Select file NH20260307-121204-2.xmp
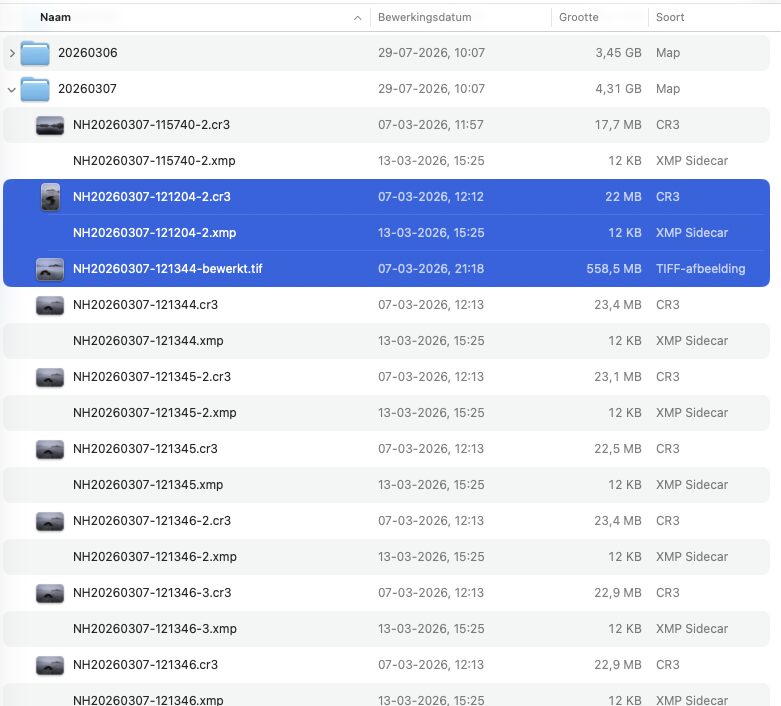 [x=154, y=233]
